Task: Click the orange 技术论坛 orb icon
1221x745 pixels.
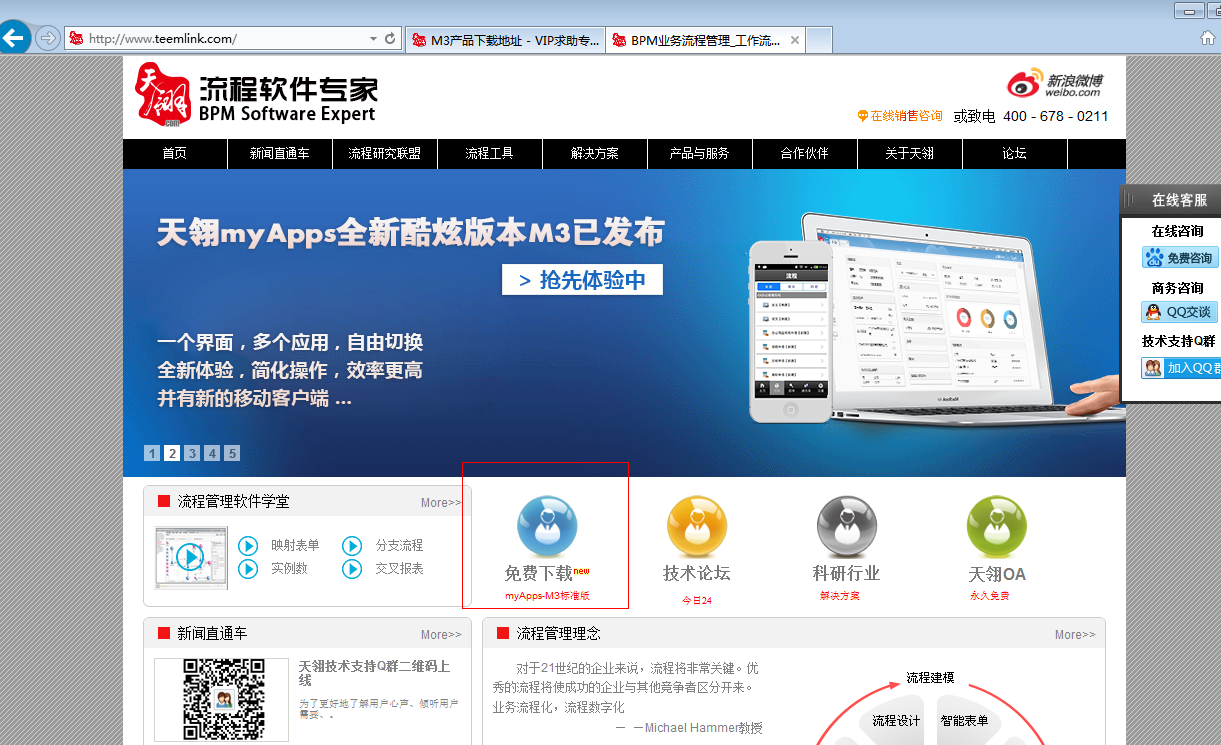Action: [697, 526]
